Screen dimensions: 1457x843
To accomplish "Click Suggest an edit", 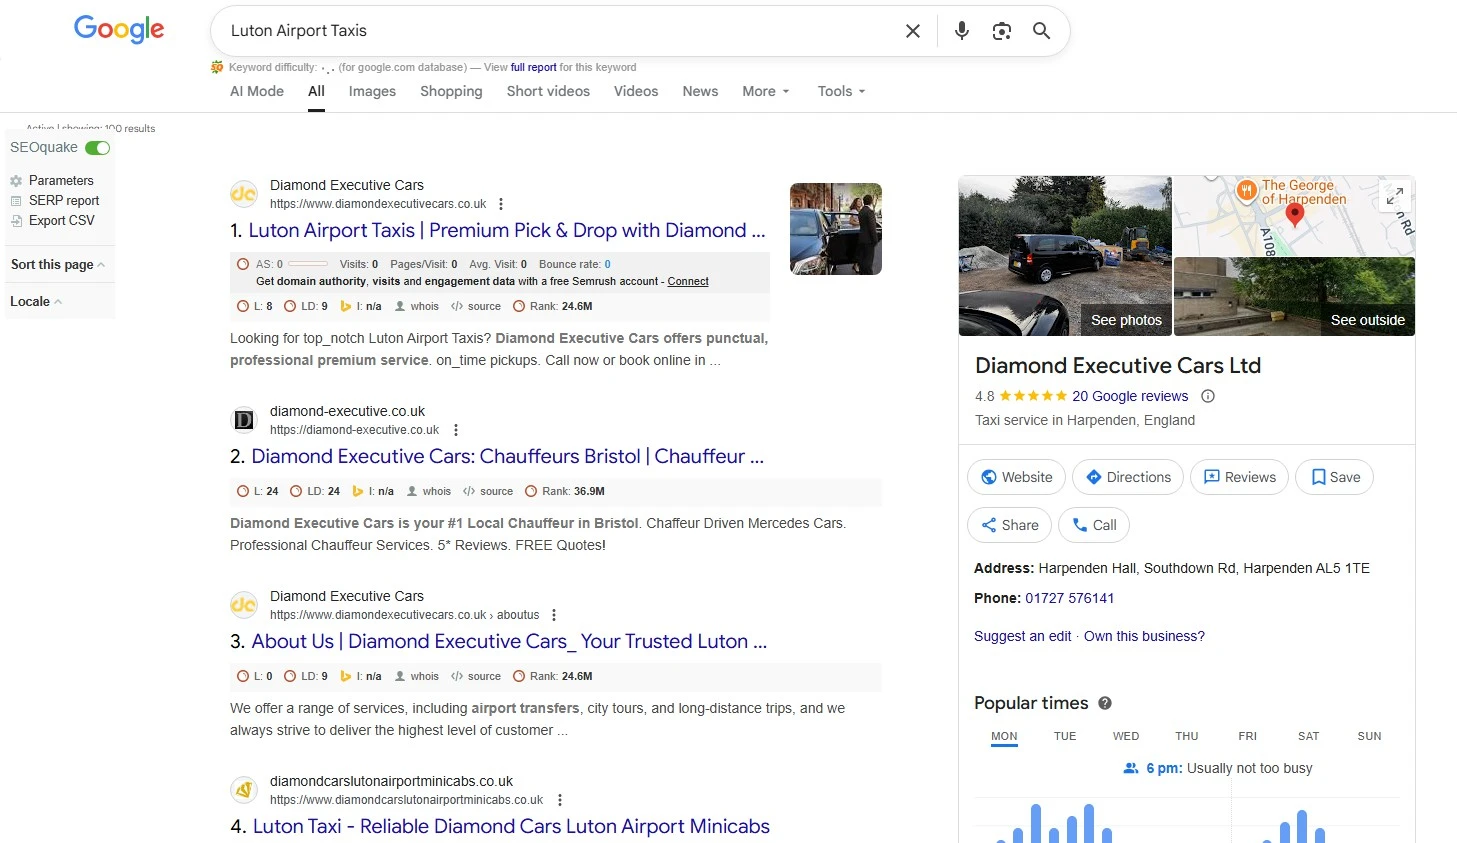I will pyautogui.click(x=1022, y=636).
